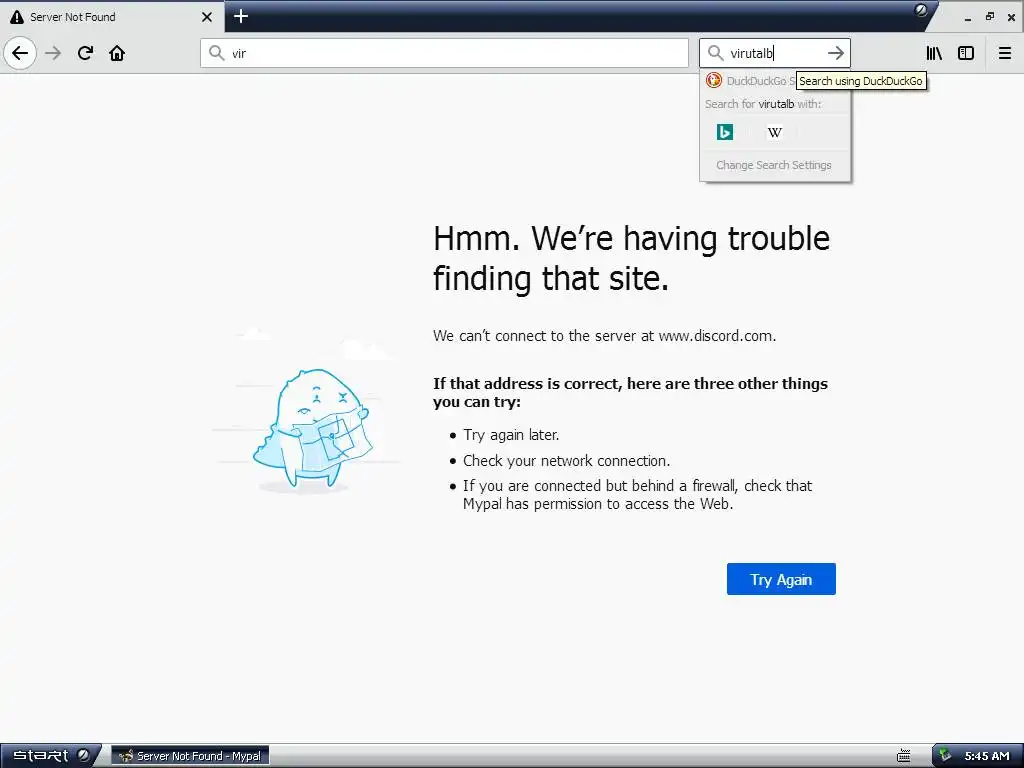Toggle the sidebar view icon

[966, 53]
